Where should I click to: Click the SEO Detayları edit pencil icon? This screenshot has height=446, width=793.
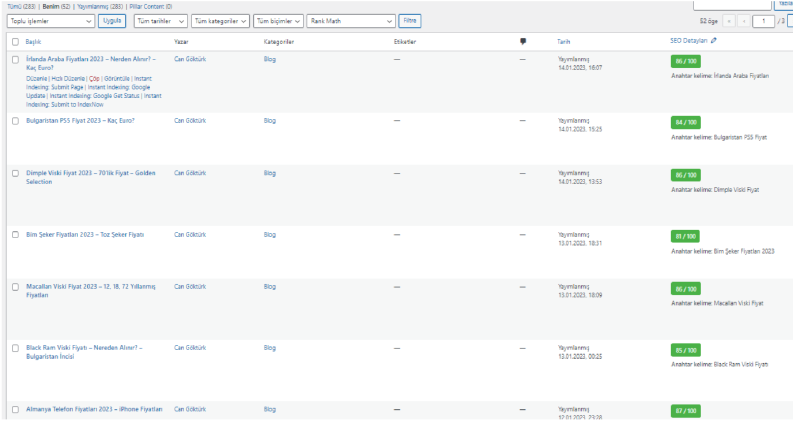[714, 40]
